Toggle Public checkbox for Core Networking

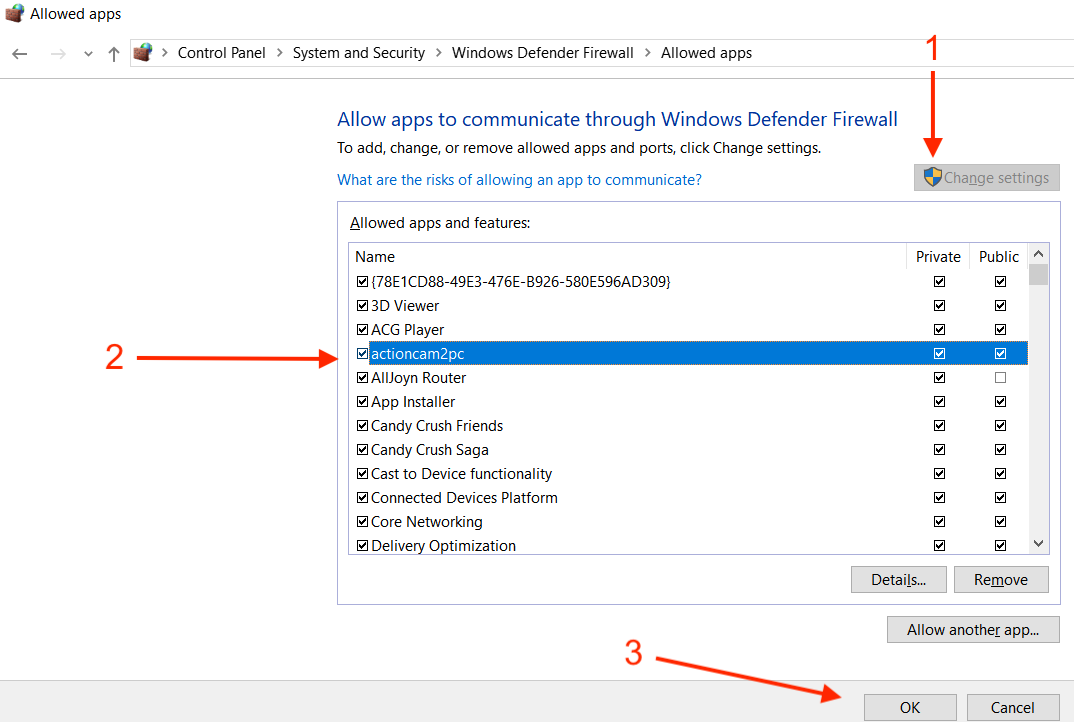pyautogui.click(x=1001, y=521)
